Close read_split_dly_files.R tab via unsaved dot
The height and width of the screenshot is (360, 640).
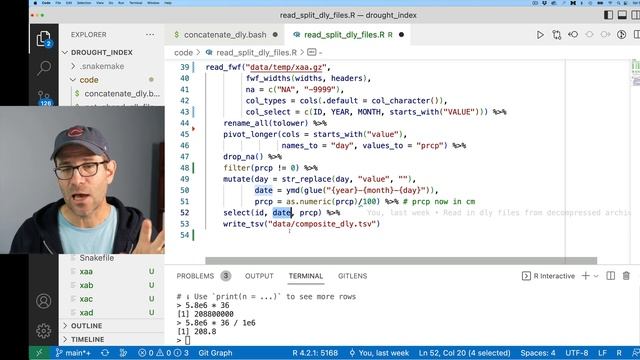click(x=401, y=35)
